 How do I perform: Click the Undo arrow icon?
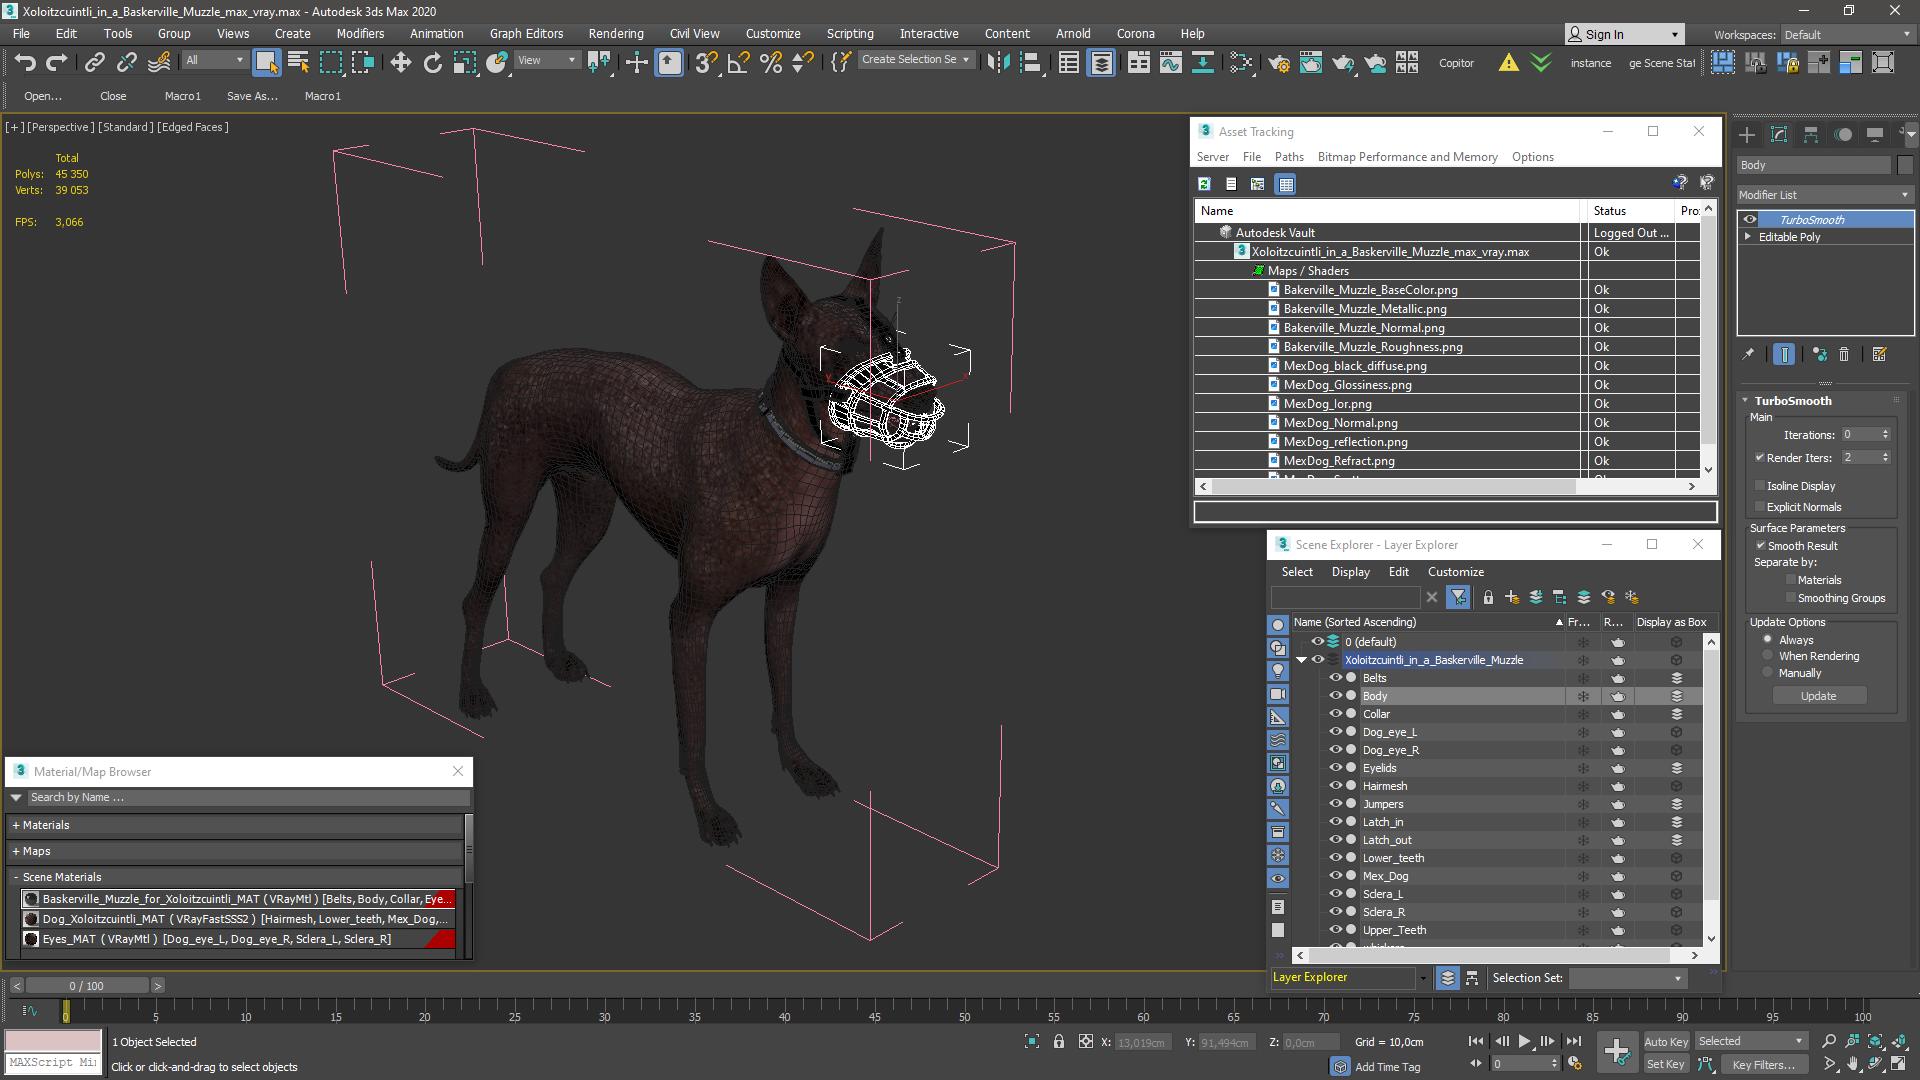[x=24, y=62]
